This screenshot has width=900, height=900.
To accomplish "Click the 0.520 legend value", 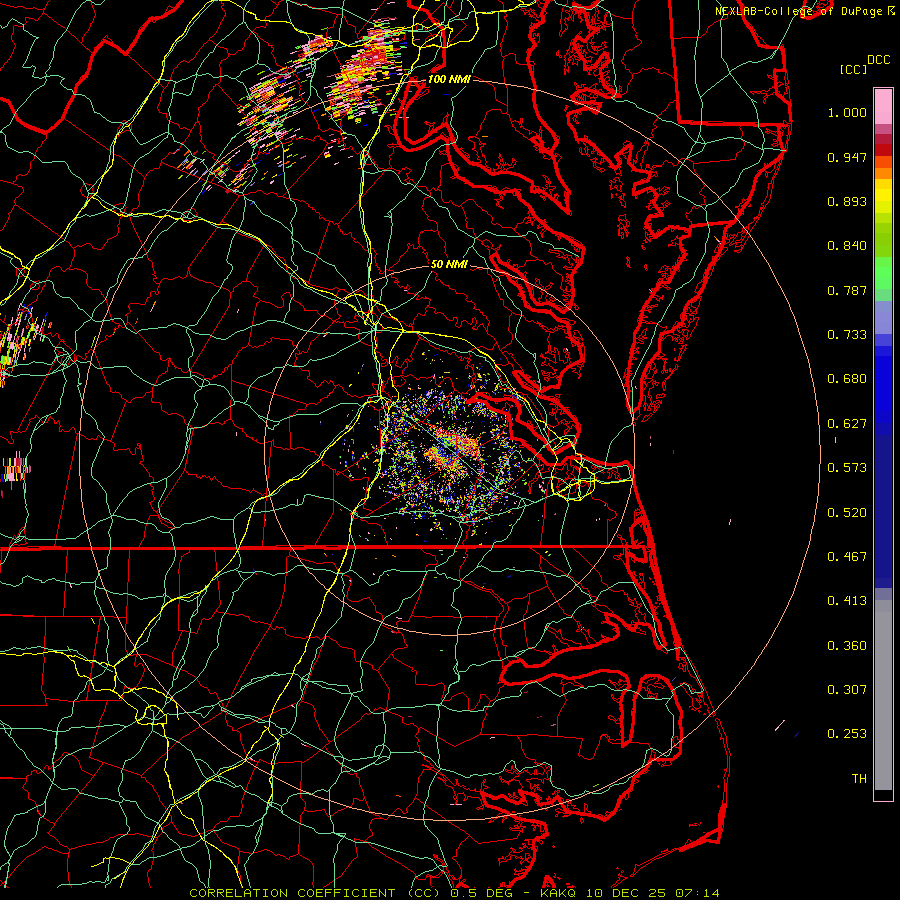I will [847, 513].
